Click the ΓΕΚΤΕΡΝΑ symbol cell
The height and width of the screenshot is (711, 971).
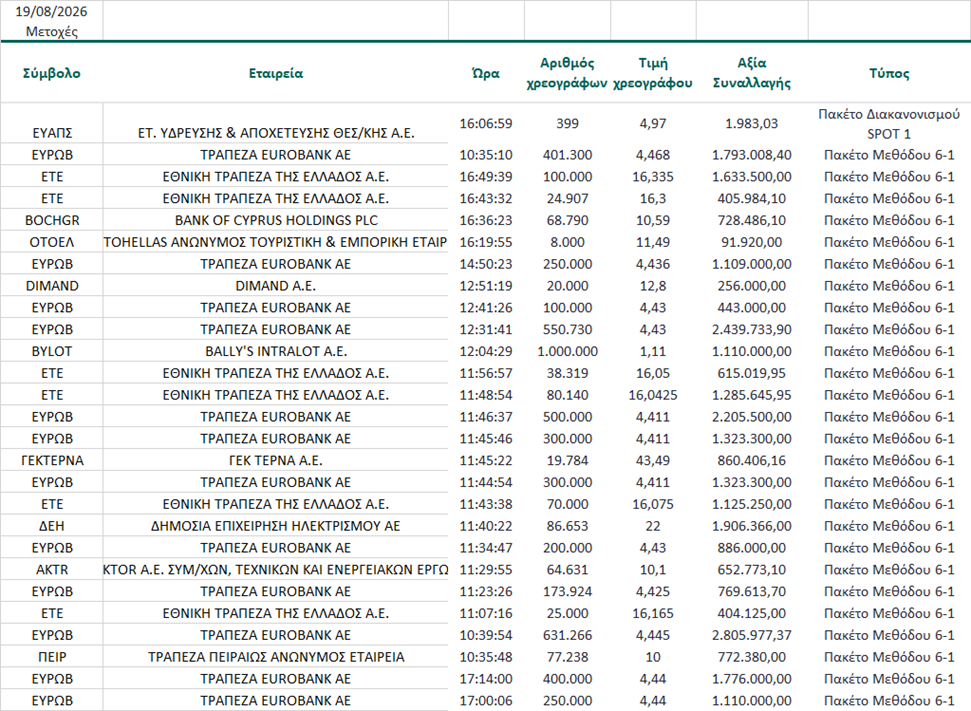[x=51, y=461]
